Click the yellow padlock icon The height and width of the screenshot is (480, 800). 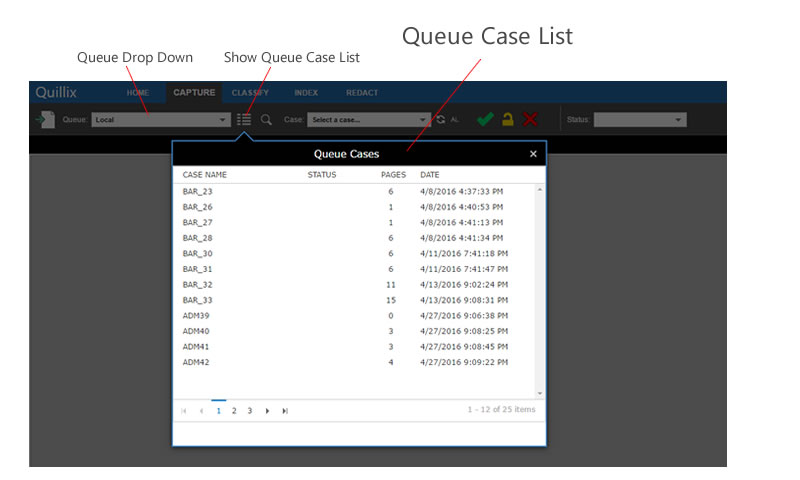(x=508, y=120)
